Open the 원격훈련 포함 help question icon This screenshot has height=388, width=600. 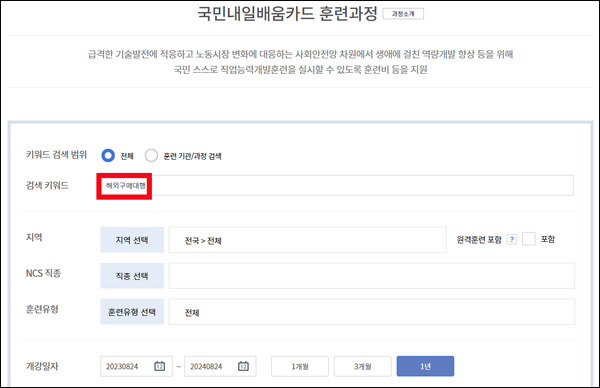(512, 240)
